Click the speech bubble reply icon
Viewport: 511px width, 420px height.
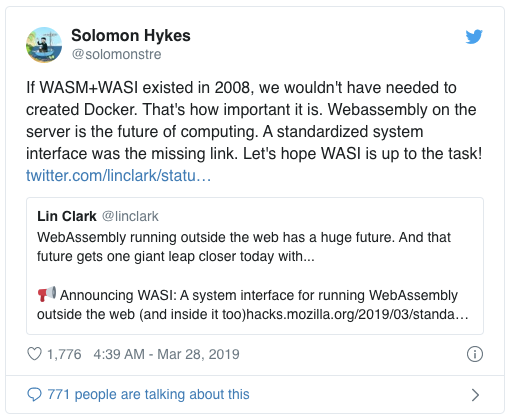[34, 394]
